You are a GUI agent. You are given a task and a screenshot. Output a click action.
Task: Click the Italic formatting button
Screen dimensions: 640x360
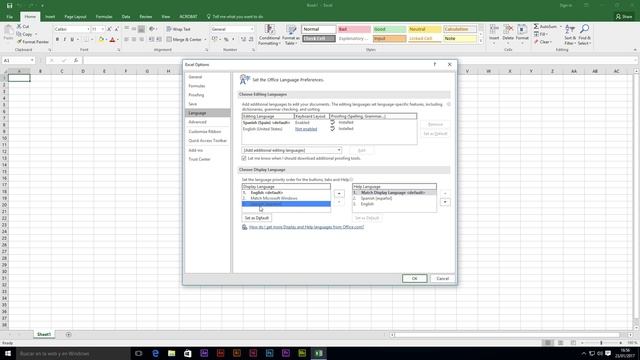pyautogui.click(x=64, y=40)
